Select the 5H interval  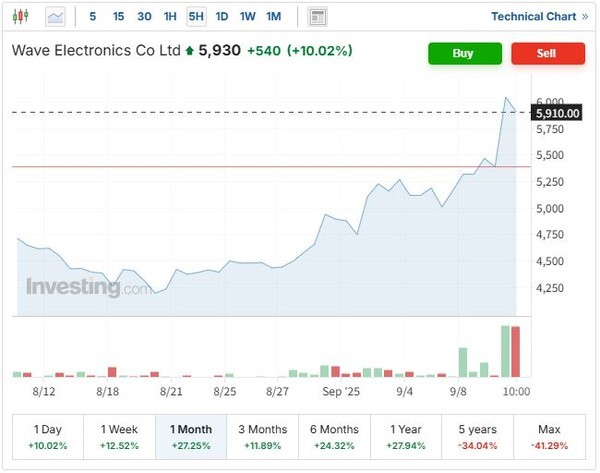pos(196,16)
